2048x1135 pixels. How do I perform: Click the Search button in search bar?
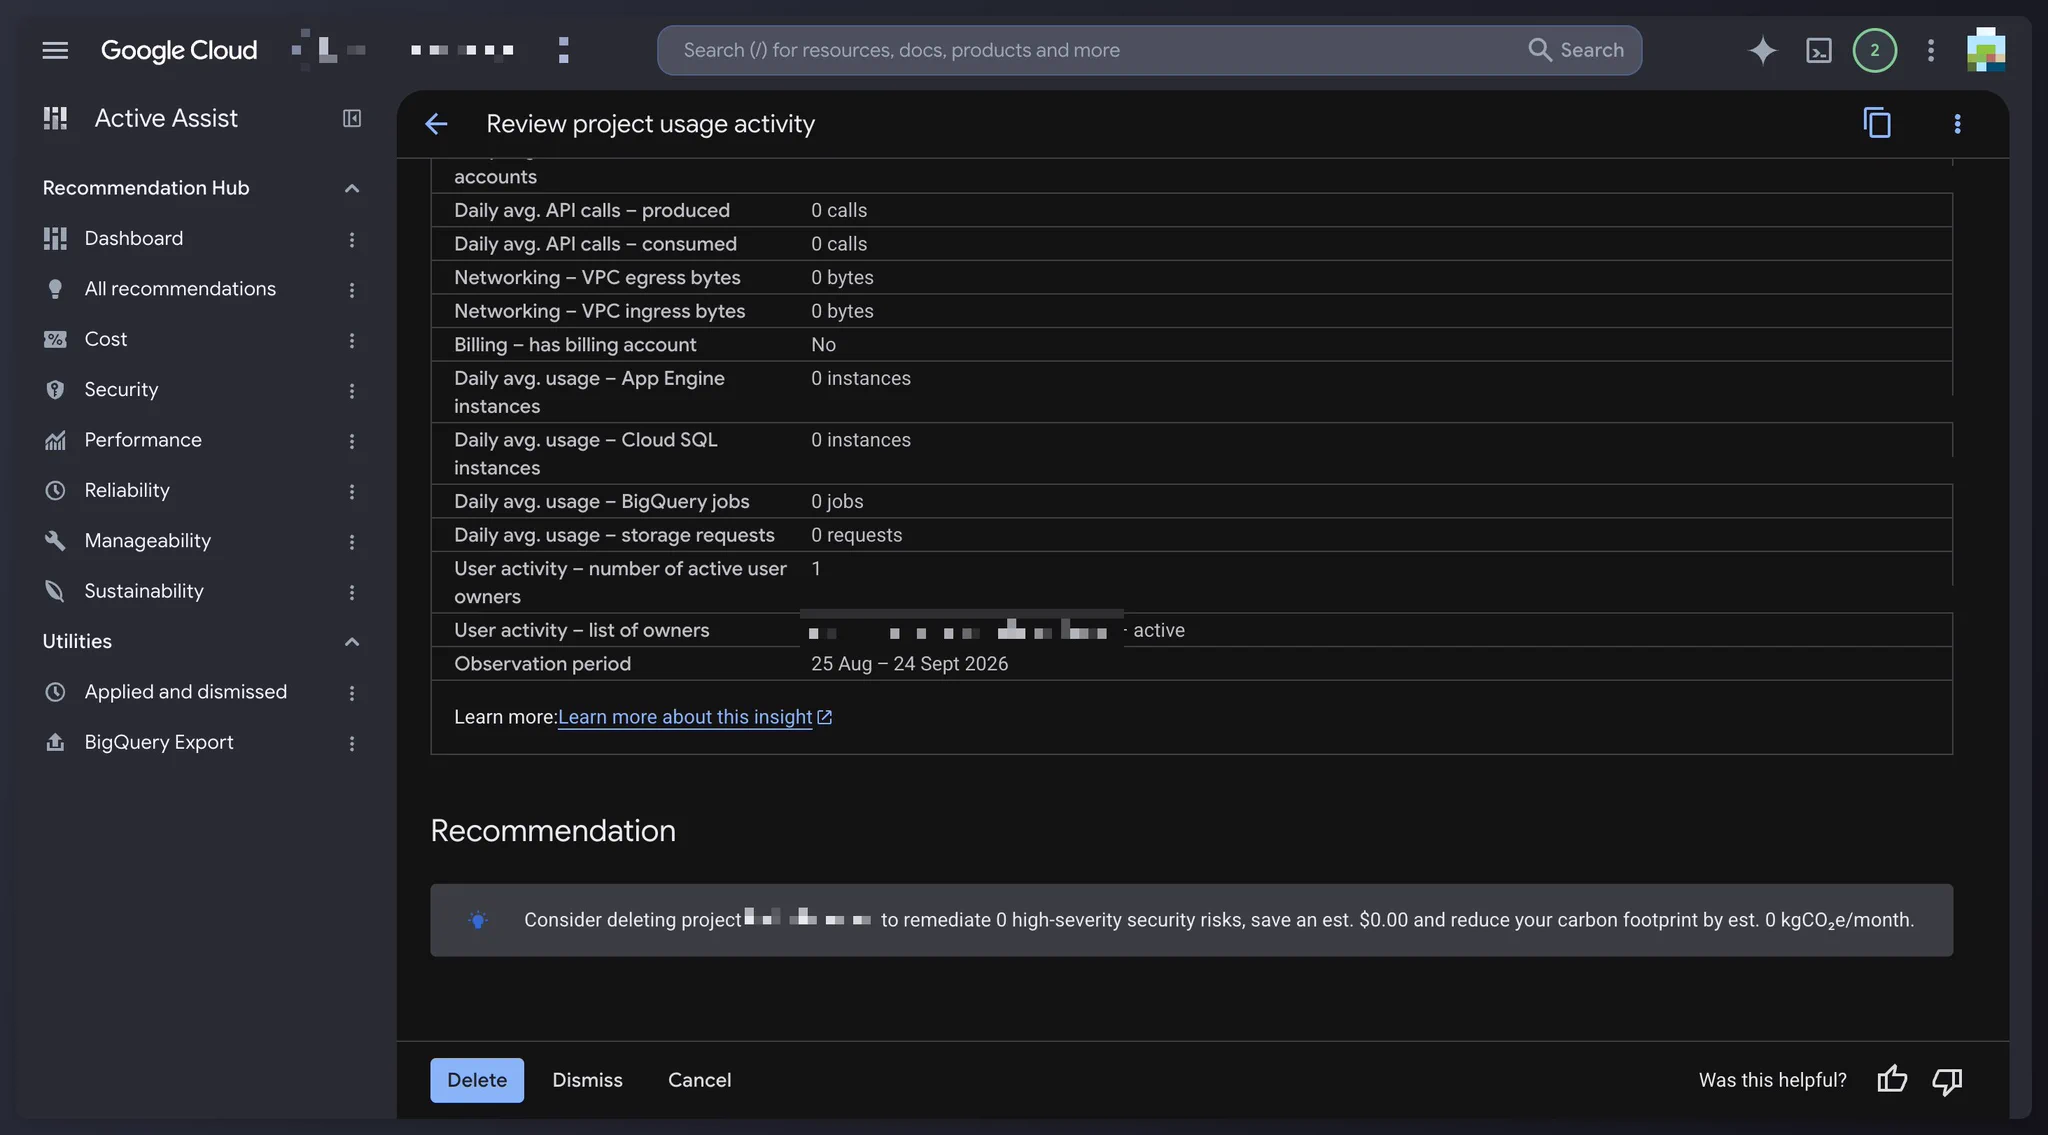[x=1576, y=50]
